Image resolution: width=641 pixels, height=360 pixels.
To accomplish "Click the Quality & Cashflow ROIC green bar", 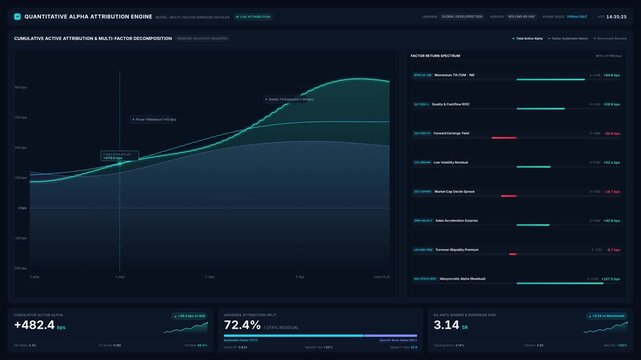I will click(x=540, y=109).
